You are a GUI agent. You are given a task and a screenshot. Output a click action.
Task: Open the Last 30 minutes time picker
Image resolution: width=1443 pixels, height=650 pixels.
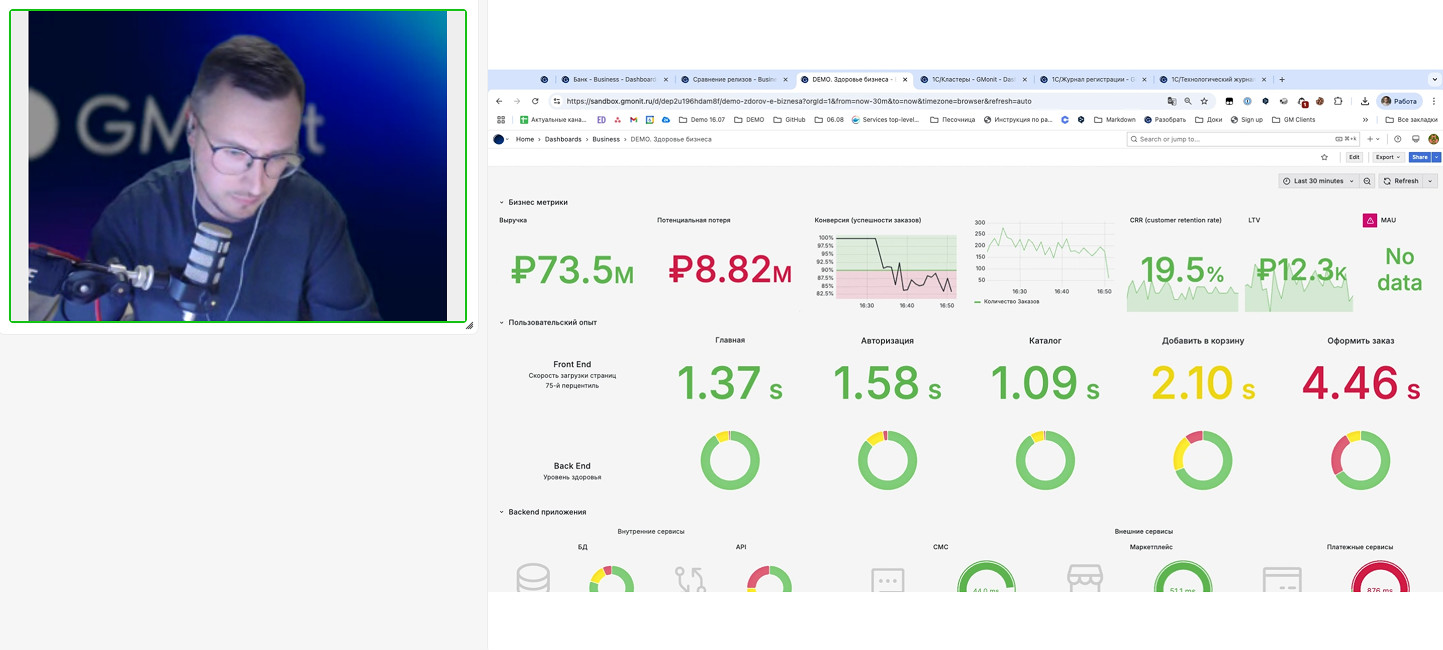tap(1318, 181)
